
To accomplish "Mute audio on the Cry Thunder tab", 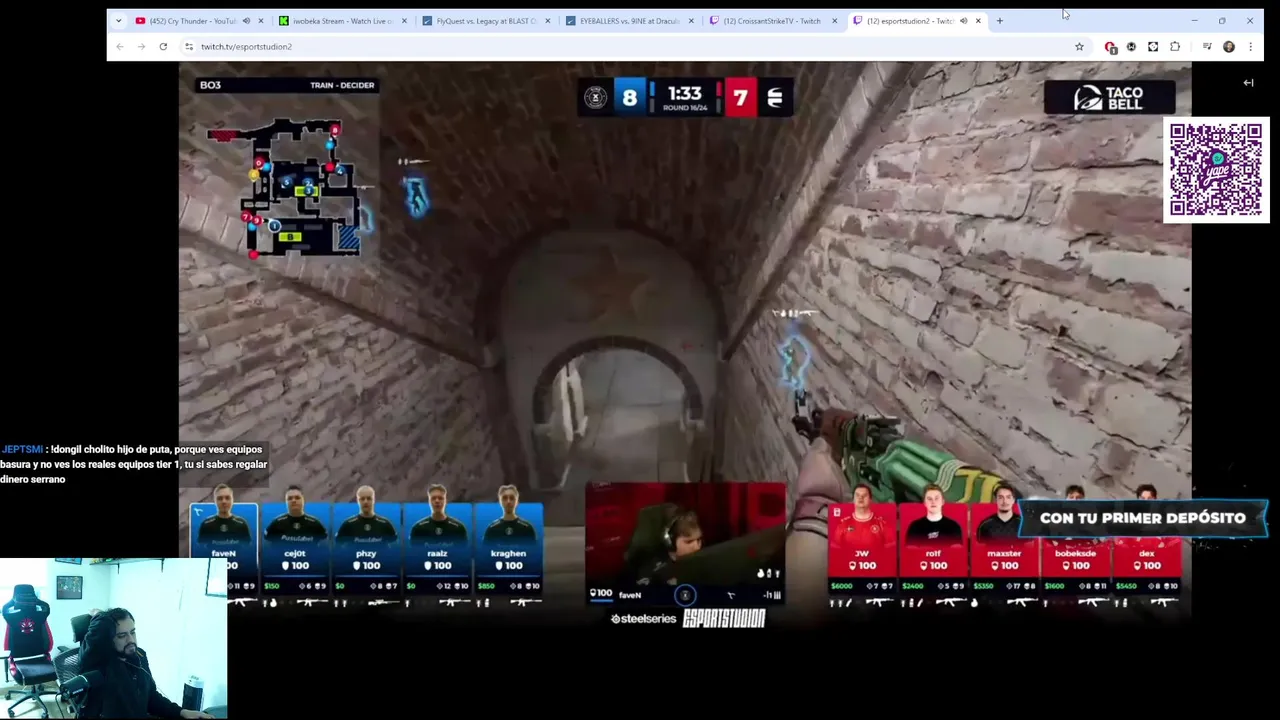I will pyautogui.click(x=246, y=21).
